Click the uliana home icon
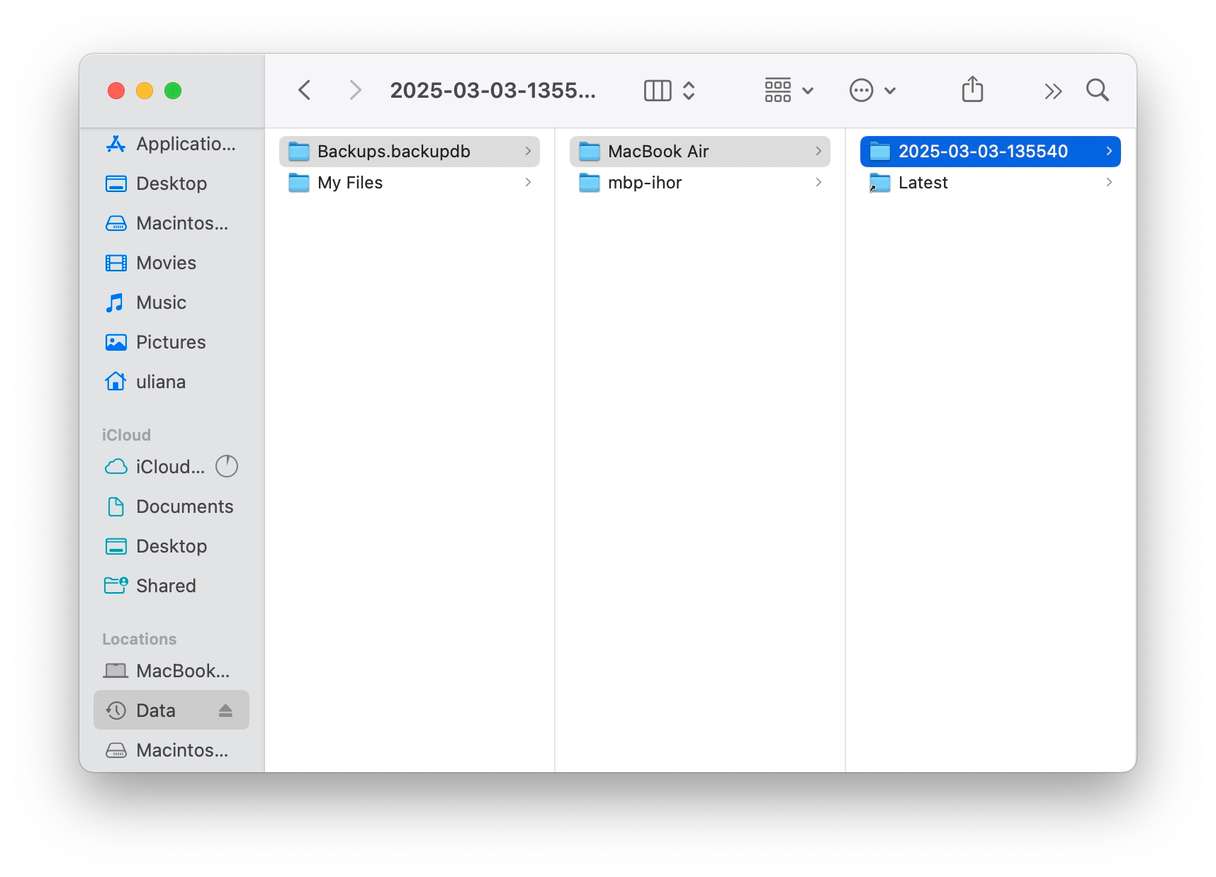Image resolution: width=1216 pixels, height=877 pixels. coord(116,382)
